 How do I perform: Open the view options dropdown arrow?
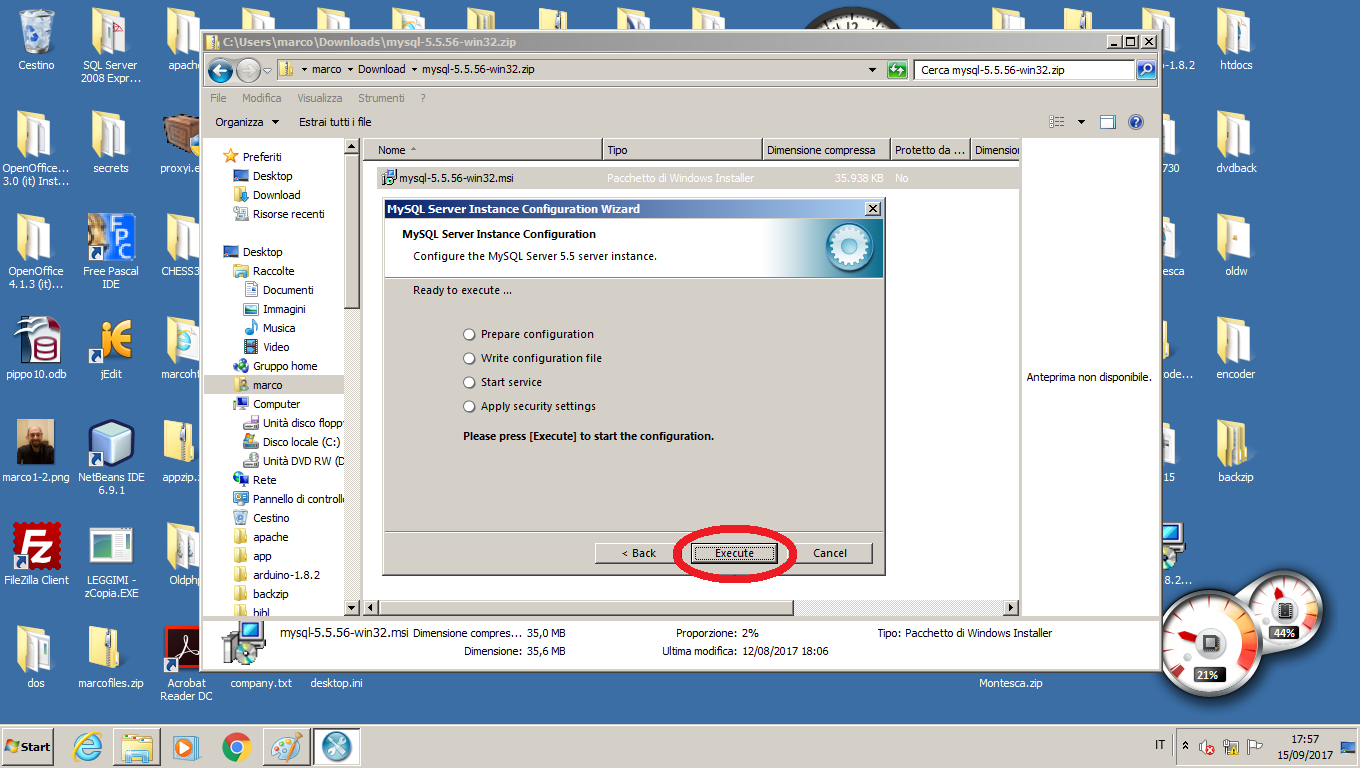tap(1081, 122)
